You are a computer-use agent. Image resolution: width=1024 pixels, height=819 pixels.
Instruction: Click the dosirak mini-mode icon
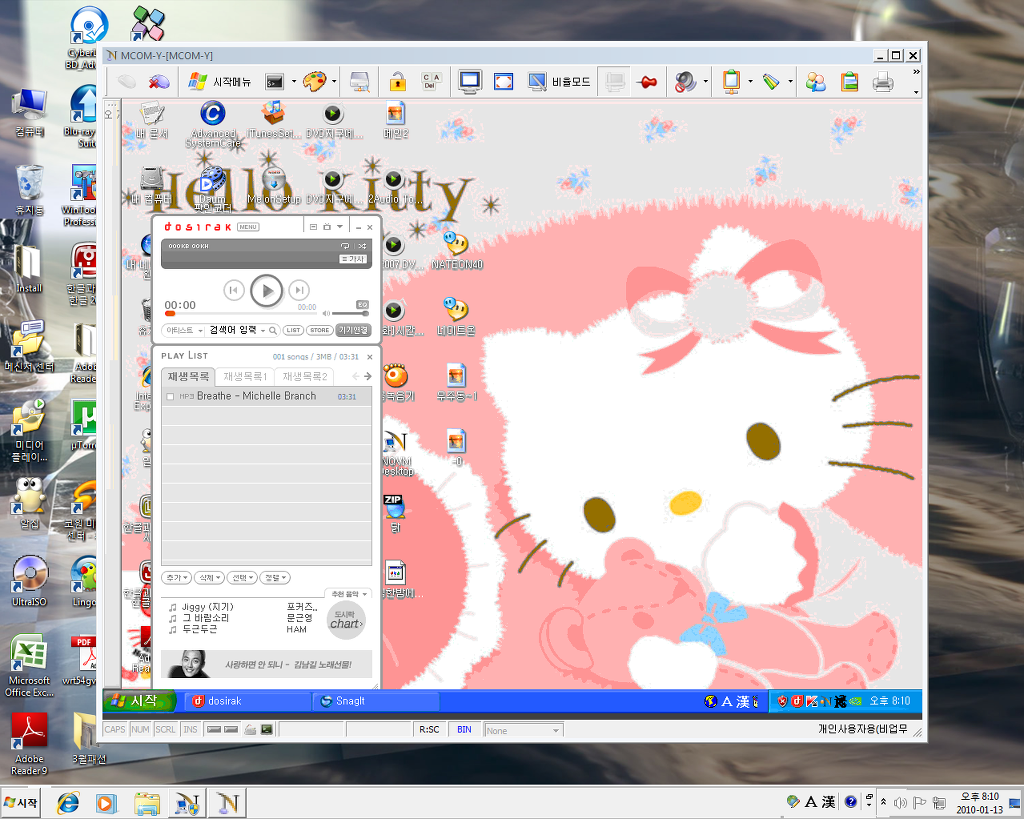313,227
